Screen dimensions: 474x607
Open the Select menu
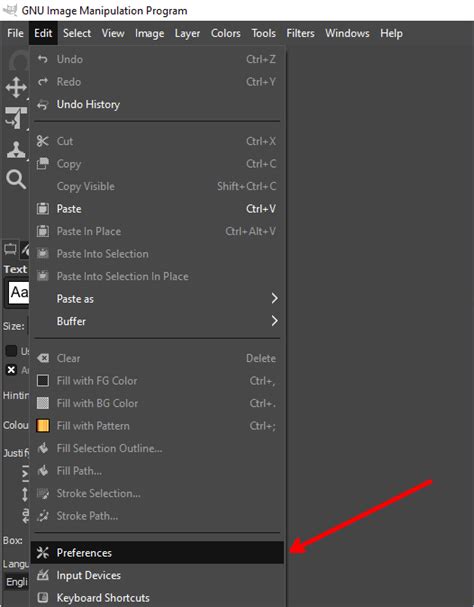tap(77, 33)
